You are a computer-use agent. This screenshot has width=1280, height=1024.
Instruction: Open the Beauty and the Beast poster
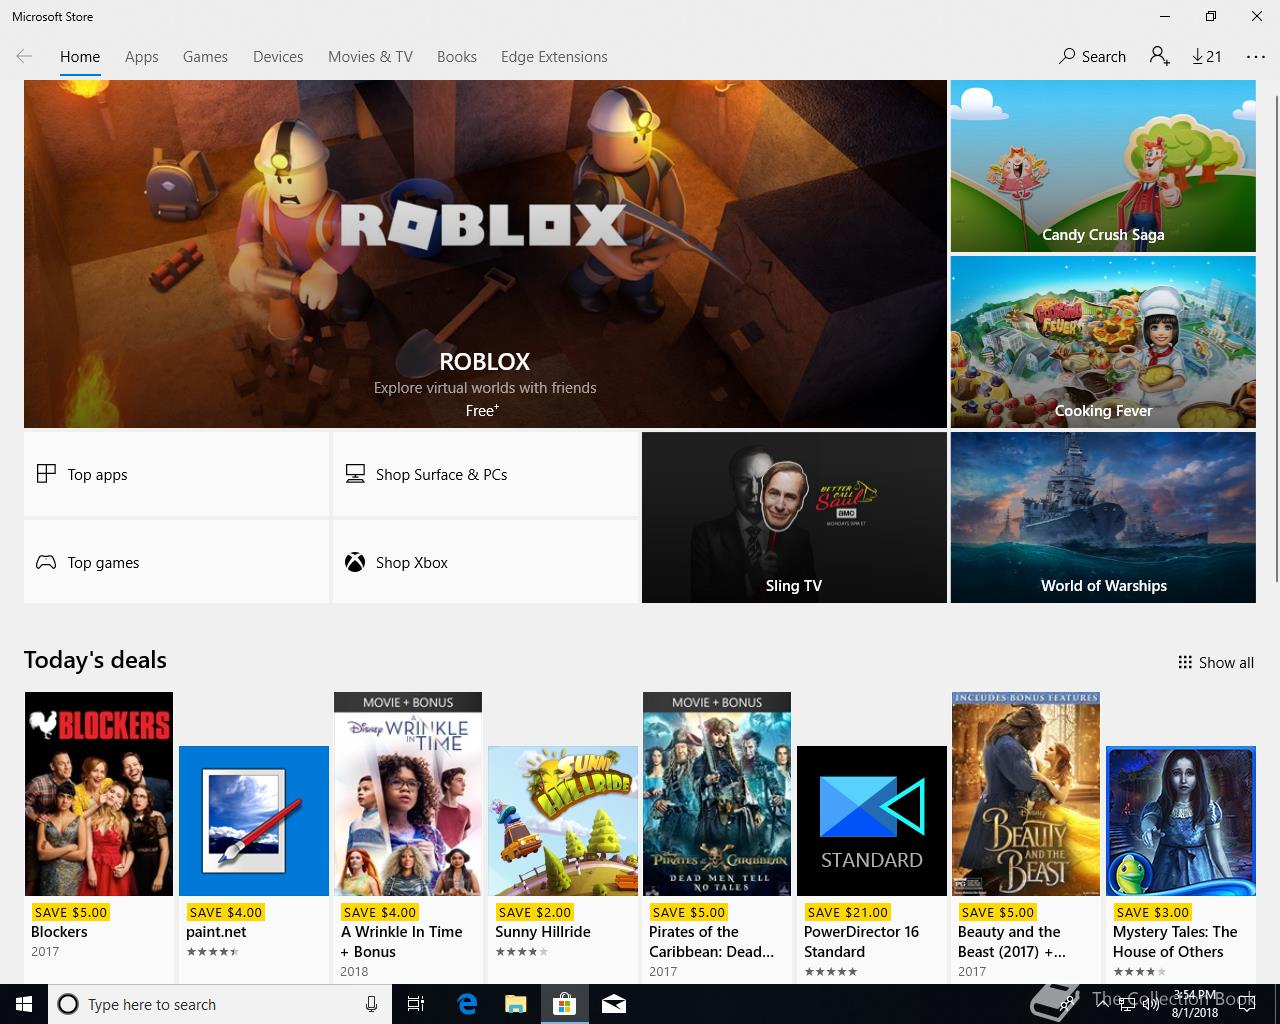1026,794
